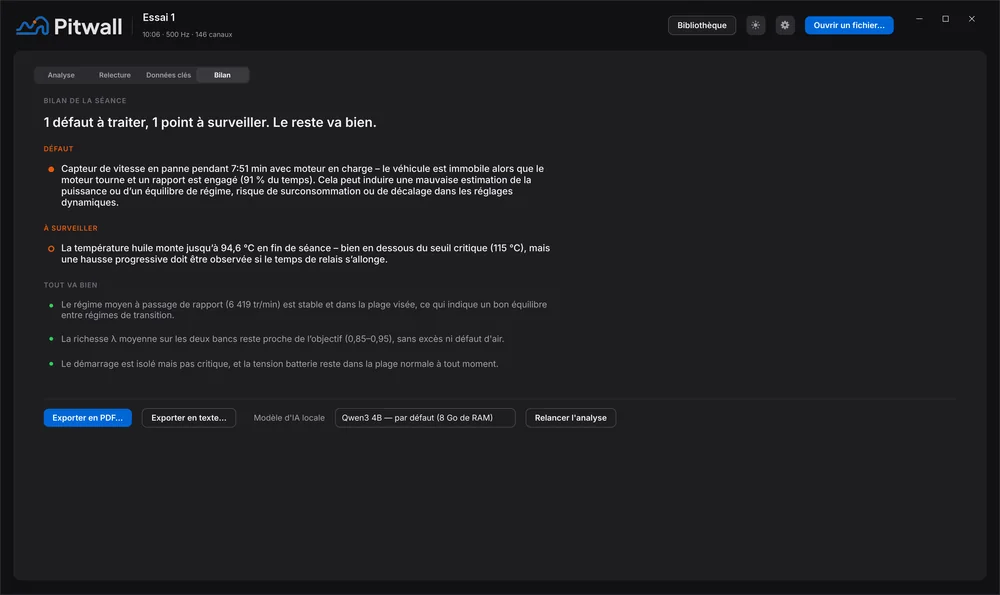This screenshot has height=595, width=1000.
Task: Click the Ouvrir un fichier button
Action: [849, 26]
